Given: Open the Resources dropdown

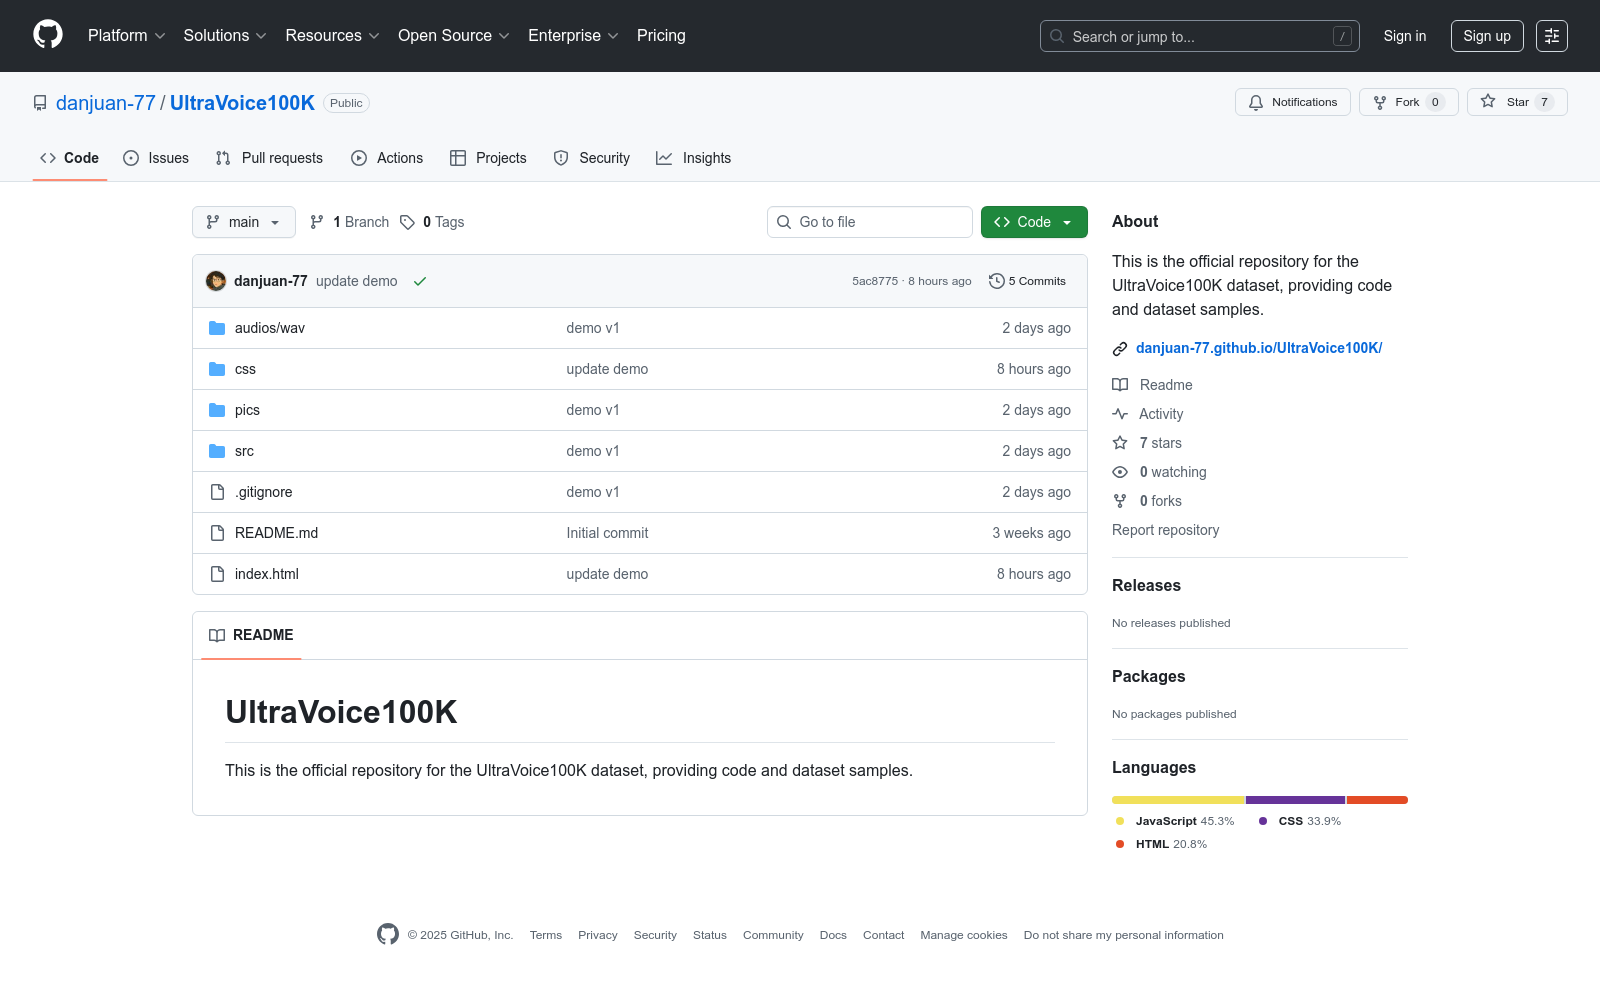Looking at the screenshot, I should pyautogui.click(x=332, y=36).
